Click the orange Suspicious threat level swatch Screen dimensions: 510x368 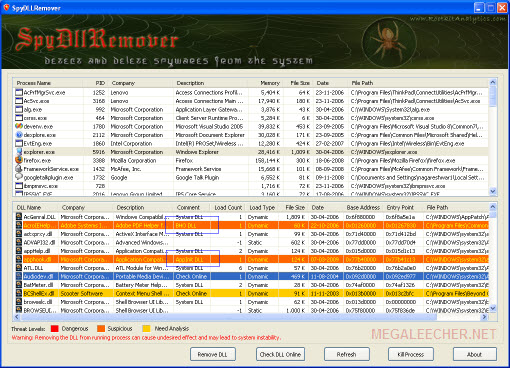pyautogui.click(x=101, y=329)
